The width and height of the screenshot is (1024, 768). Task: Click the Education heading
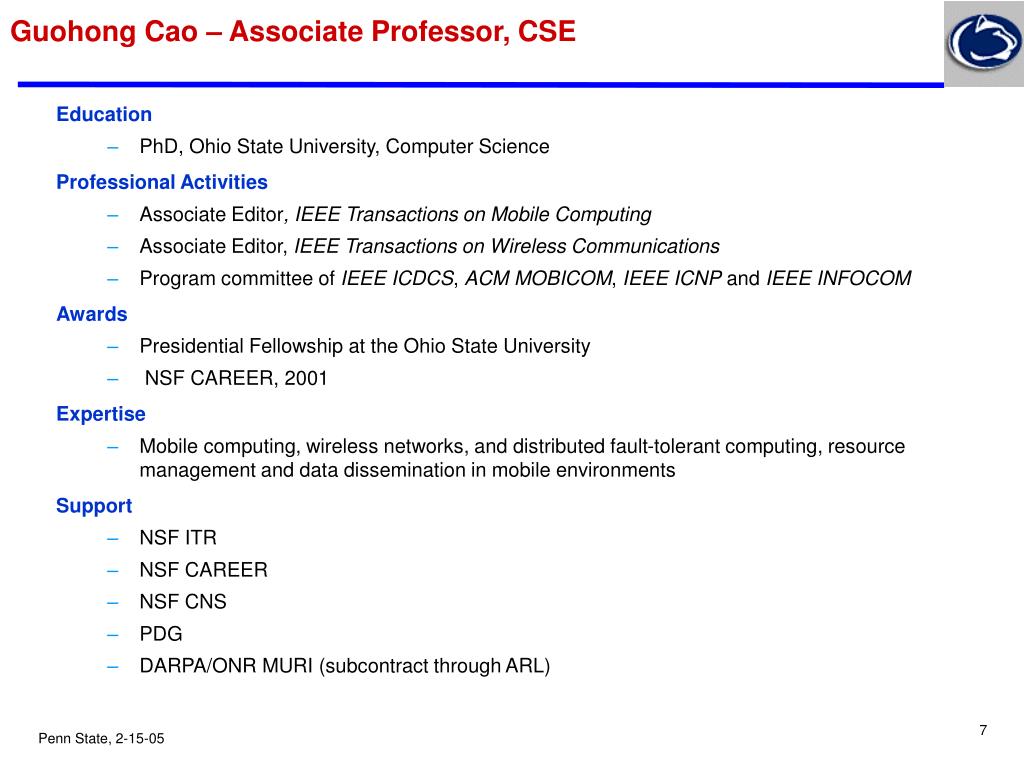point(104,114)
